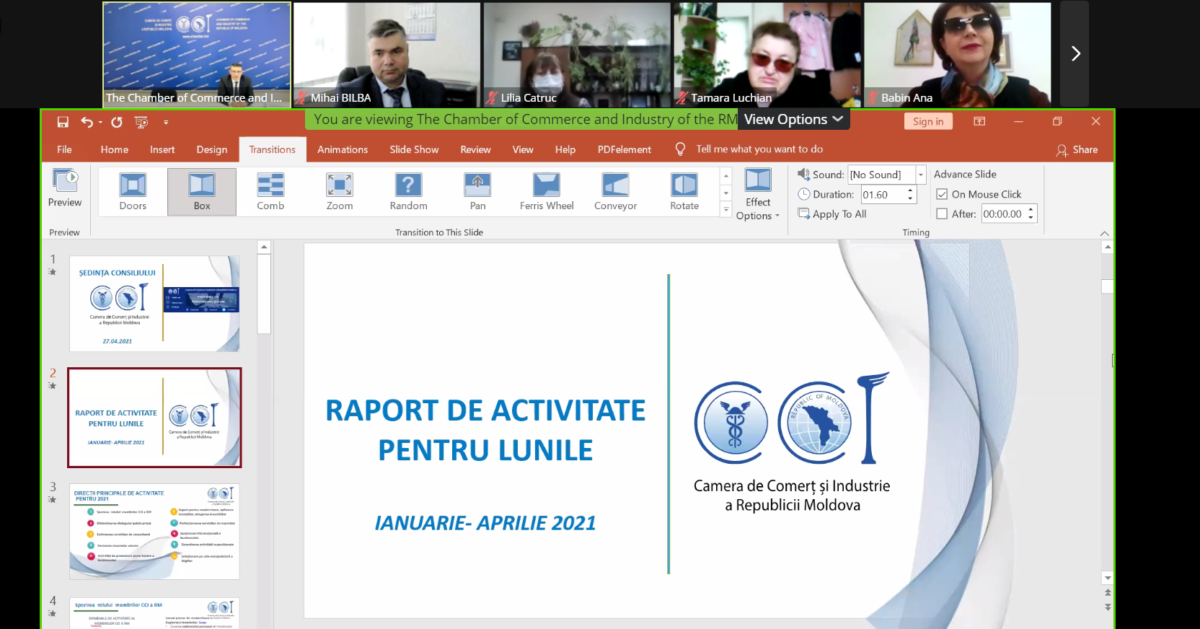This screenshot has height=629, width=1200.
Task: Apply the Random transition
Action: 409,192
